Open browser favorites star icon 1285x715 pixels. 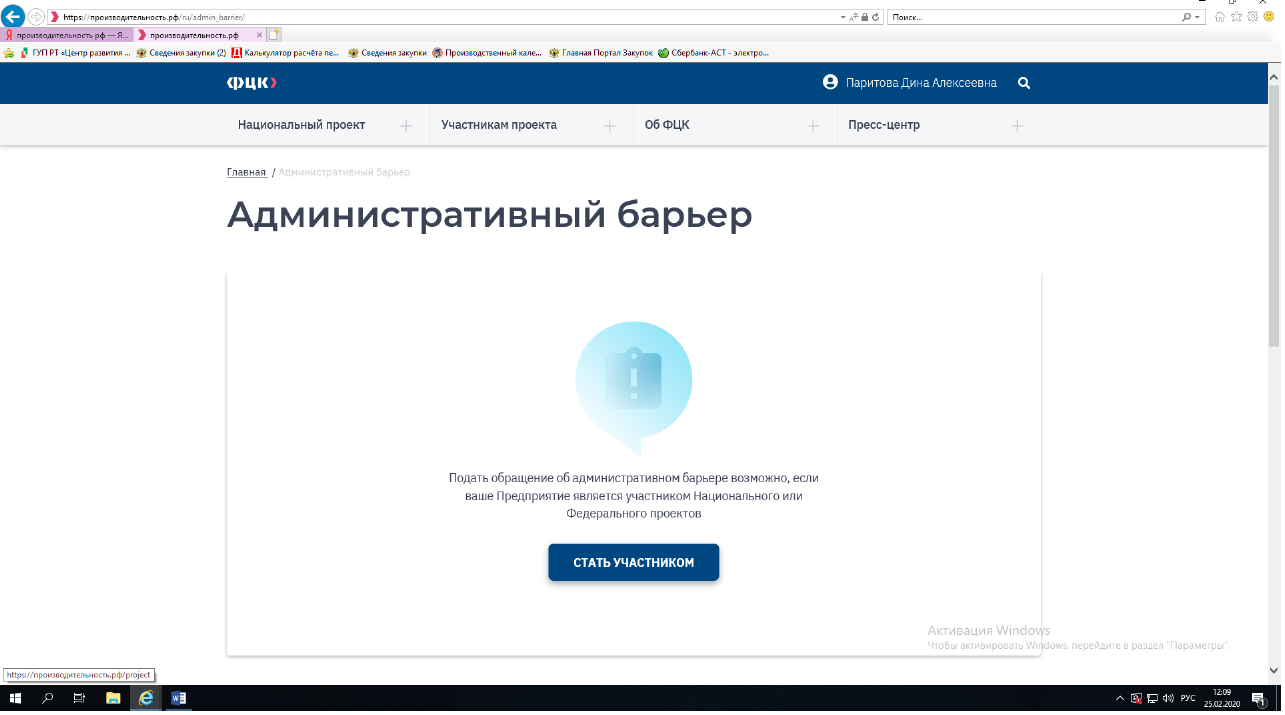(1236, 17)
